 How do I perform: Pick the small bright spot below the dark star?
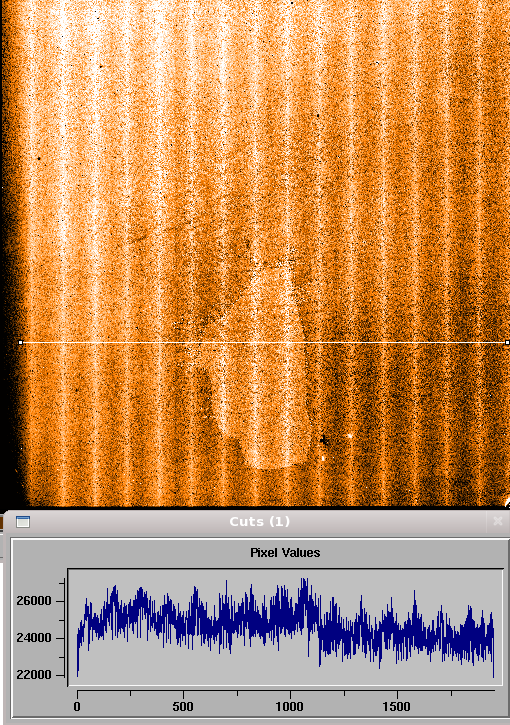[x=323, y=458]
